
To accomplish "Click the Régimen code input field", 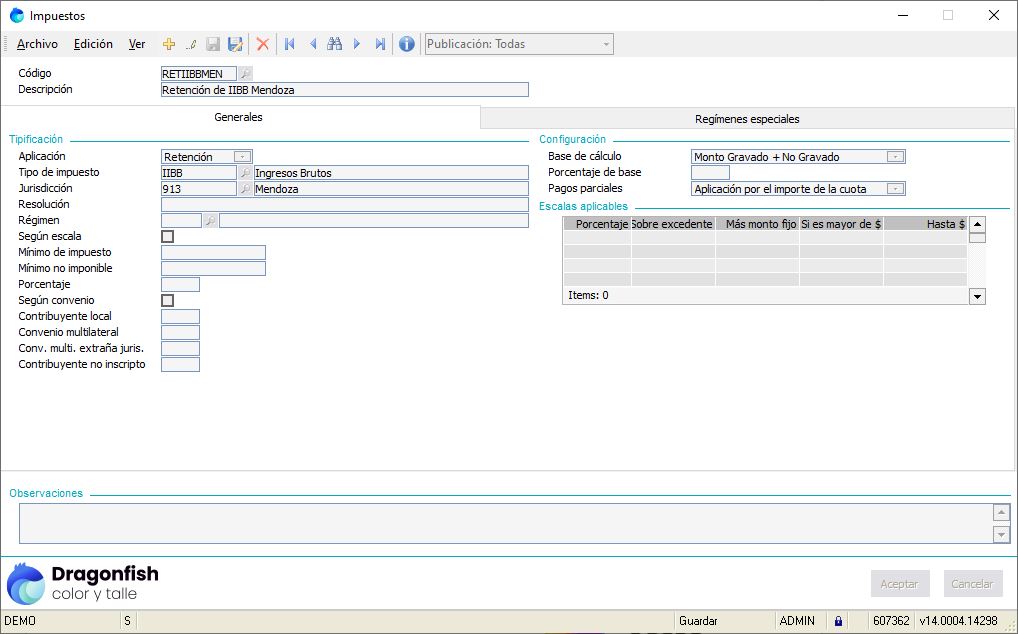I will click(x=181, y=221).
